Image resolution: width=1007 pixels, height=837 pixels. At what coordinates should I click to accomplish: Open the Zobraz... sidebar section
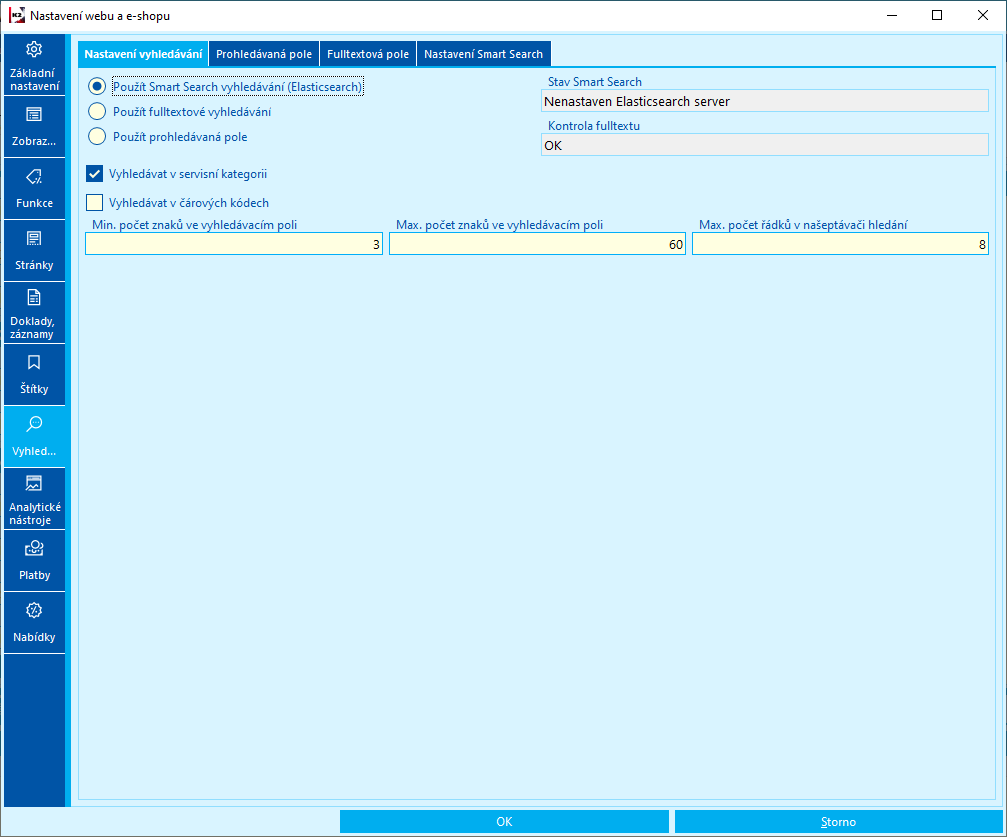click(x=34, y=127)
